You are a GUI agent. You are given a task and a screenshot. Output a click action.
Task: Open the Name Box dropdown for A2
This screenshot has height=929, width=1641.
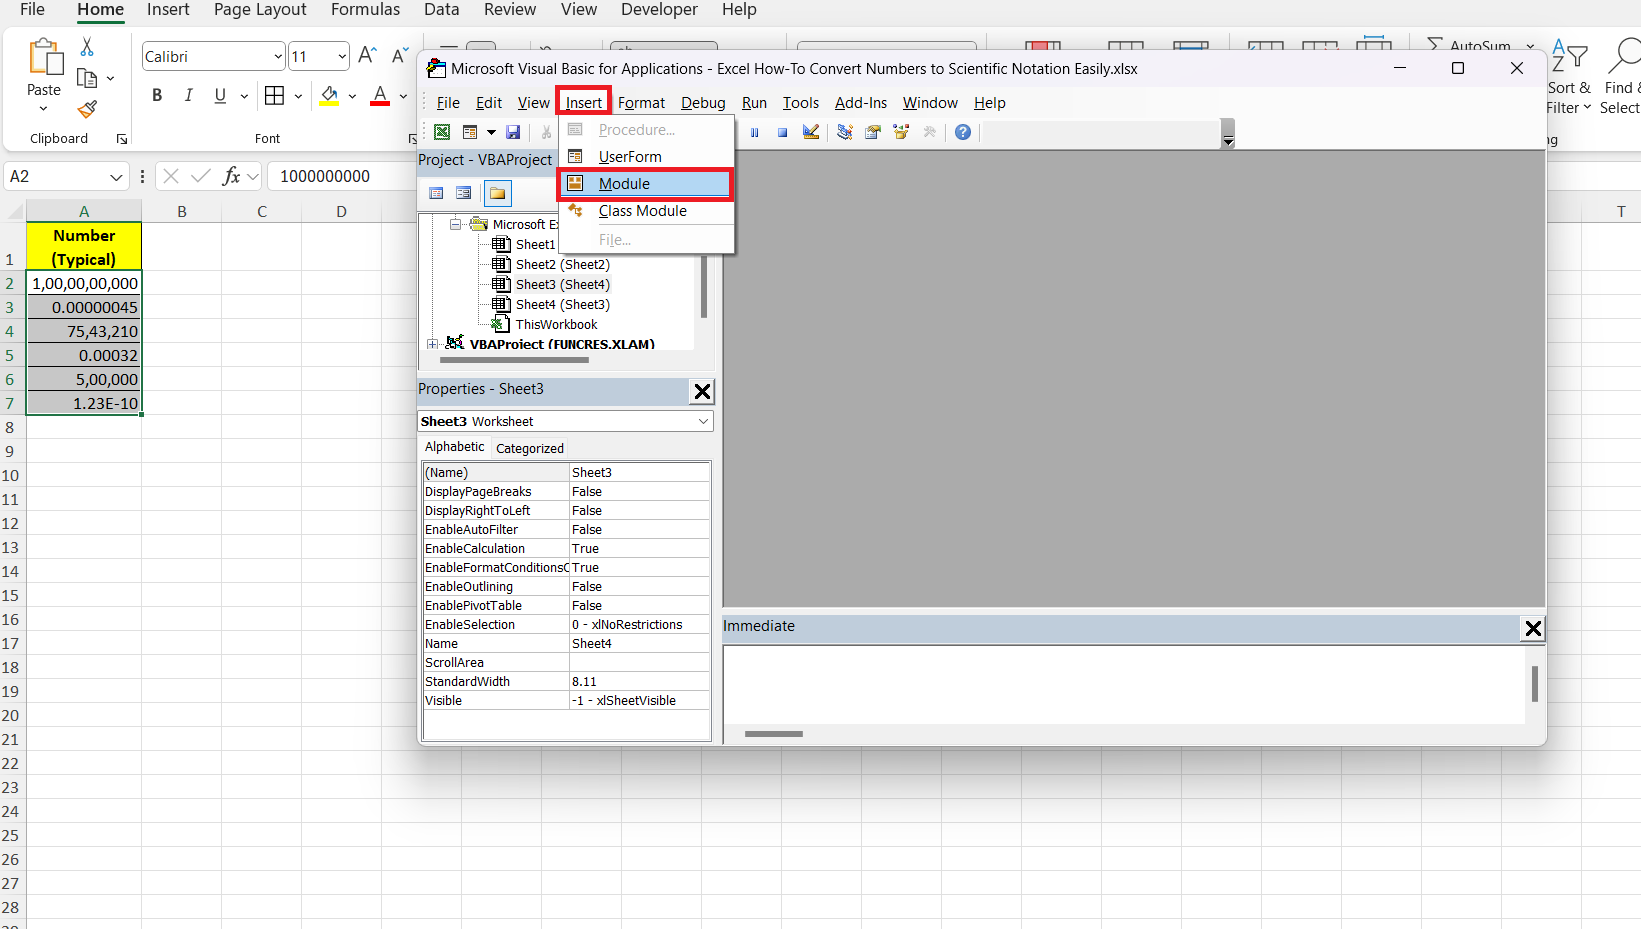click(116, 177)
